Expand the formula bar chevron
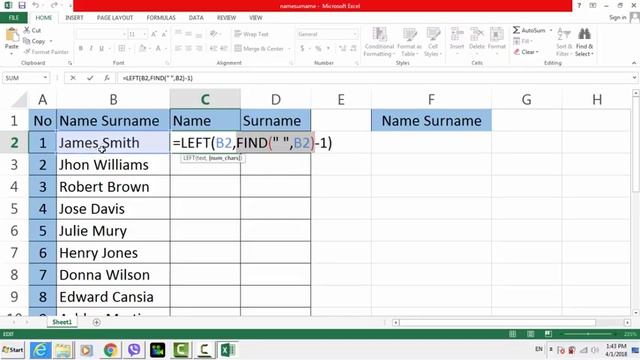The image size is (640, 360). point(634,78)
